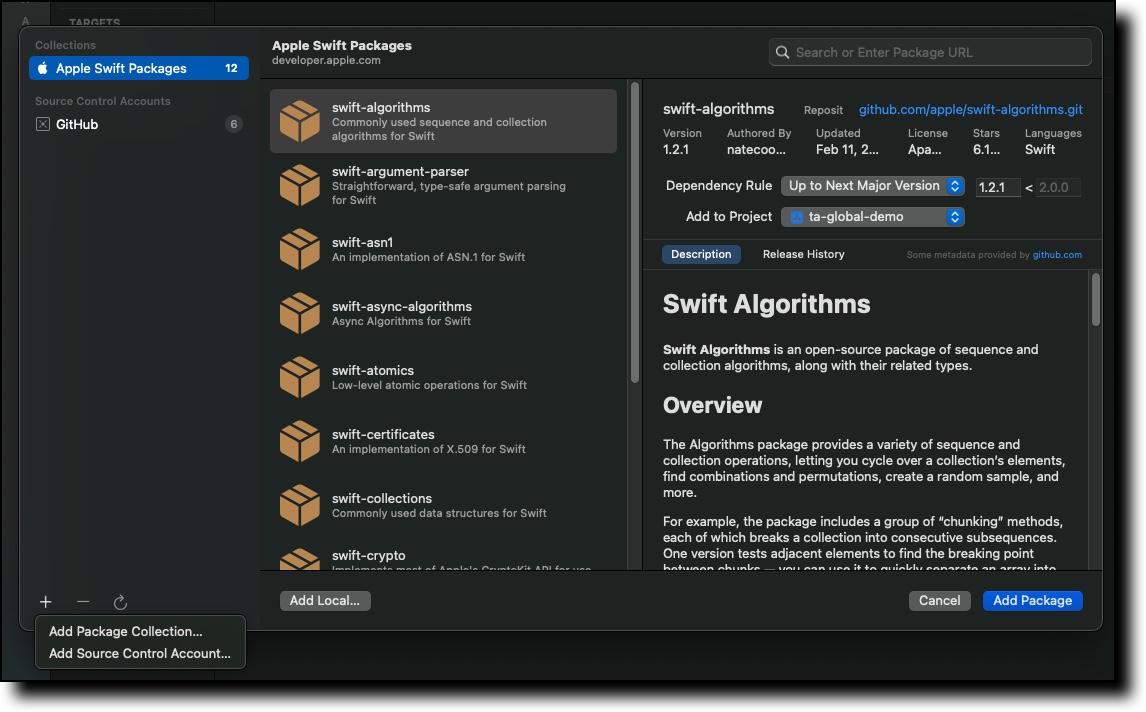Image resolution: width=1146 pixels, height=712 pixels.
Task: Click the swift-asn1 package box icon
Action: [300, 250]
